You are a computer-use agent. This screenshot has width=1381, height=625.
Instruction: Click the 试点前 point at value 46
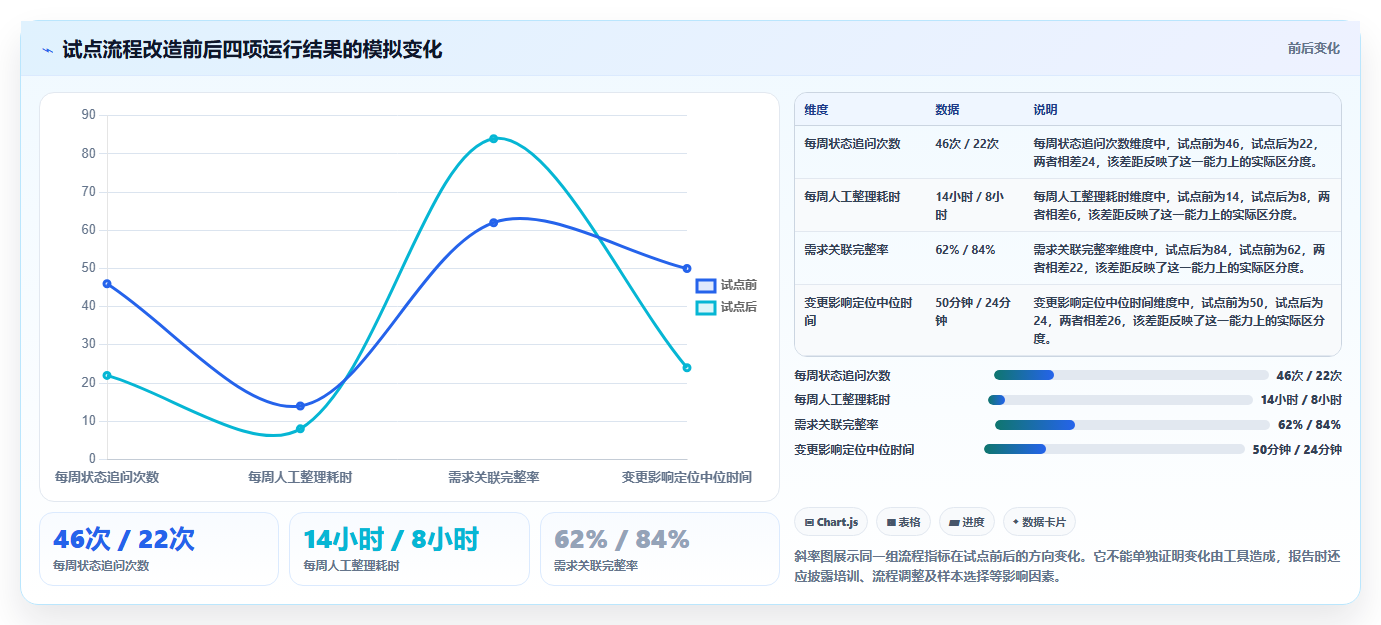click(107, 284)
